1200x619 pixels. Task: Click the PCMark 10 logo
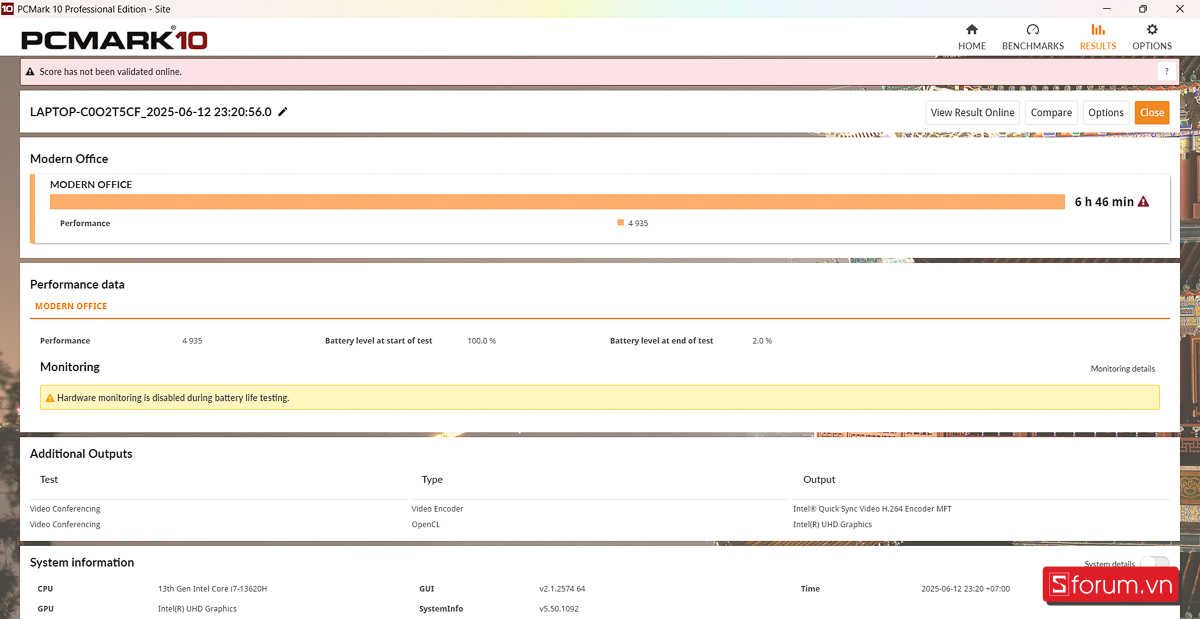(114, 40)
